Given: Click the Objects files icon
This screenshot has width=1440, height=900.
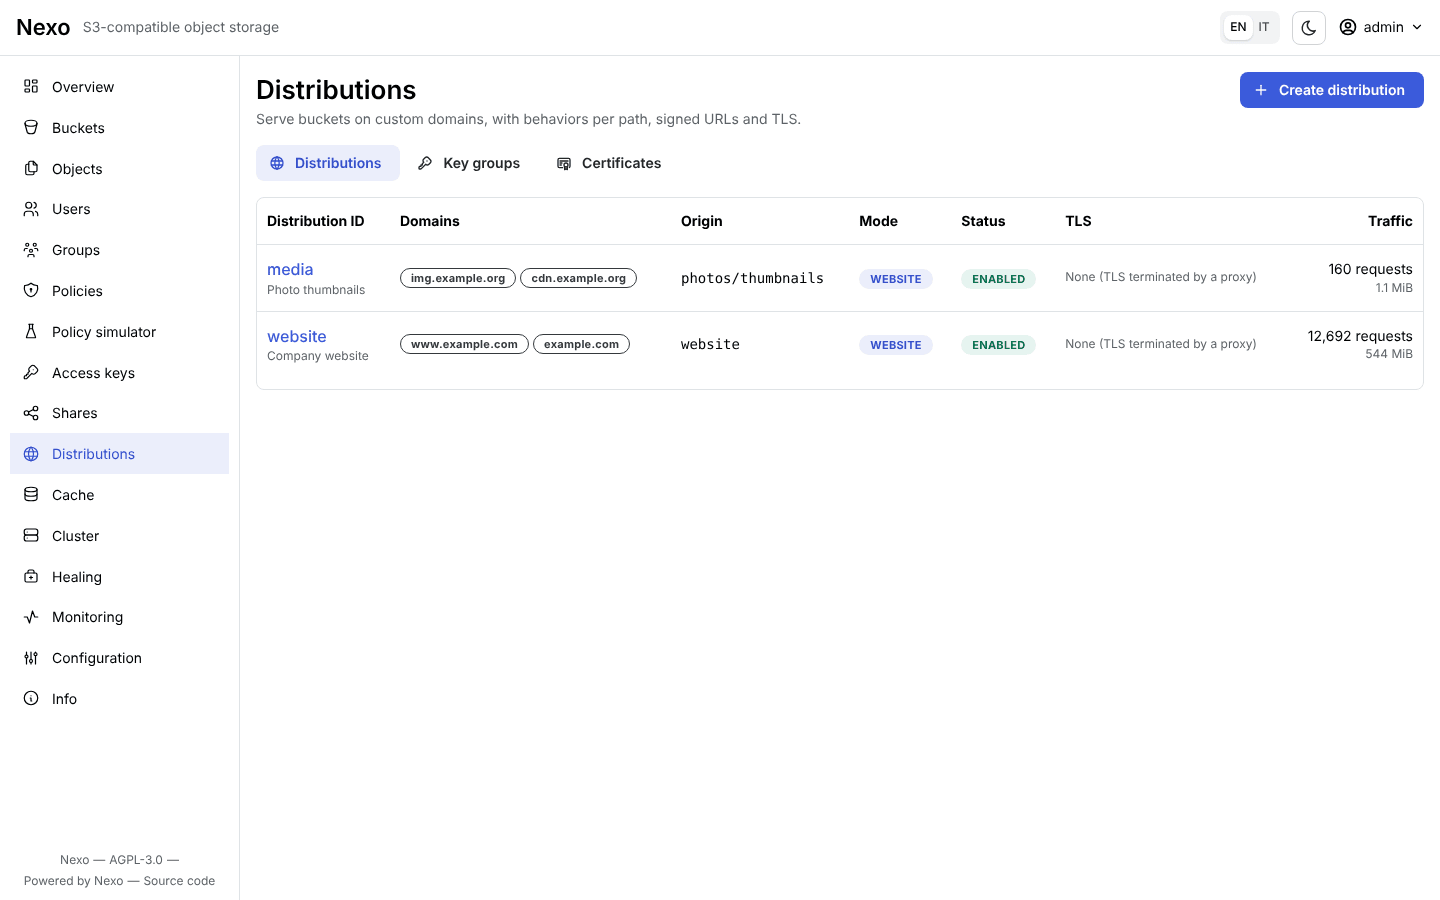Looking at the screenshot, I should 31,169.
